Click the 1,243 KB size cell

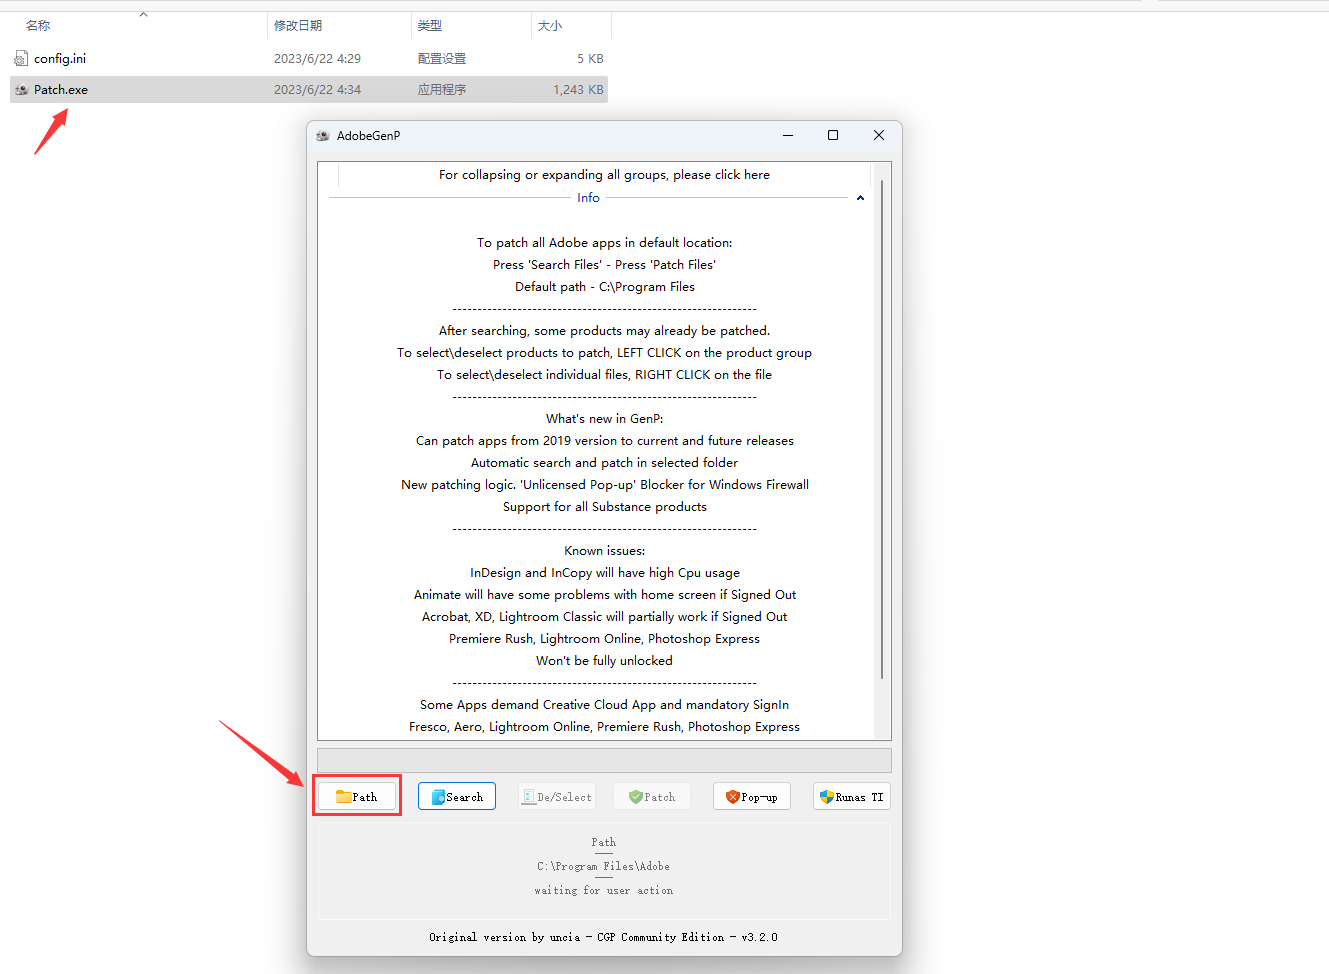(x=578, y=90)
